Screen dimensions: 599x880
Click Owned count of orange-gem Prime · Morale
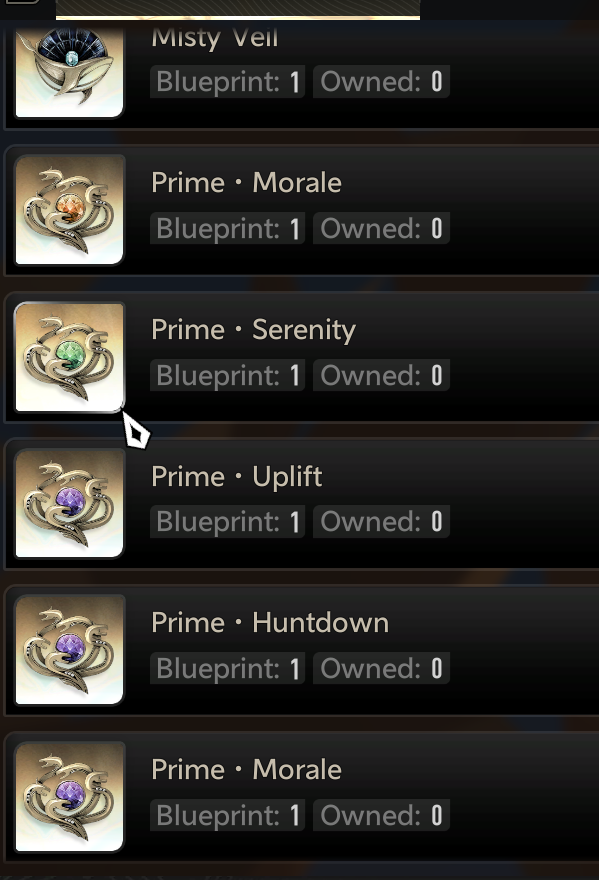click(381, 228)
